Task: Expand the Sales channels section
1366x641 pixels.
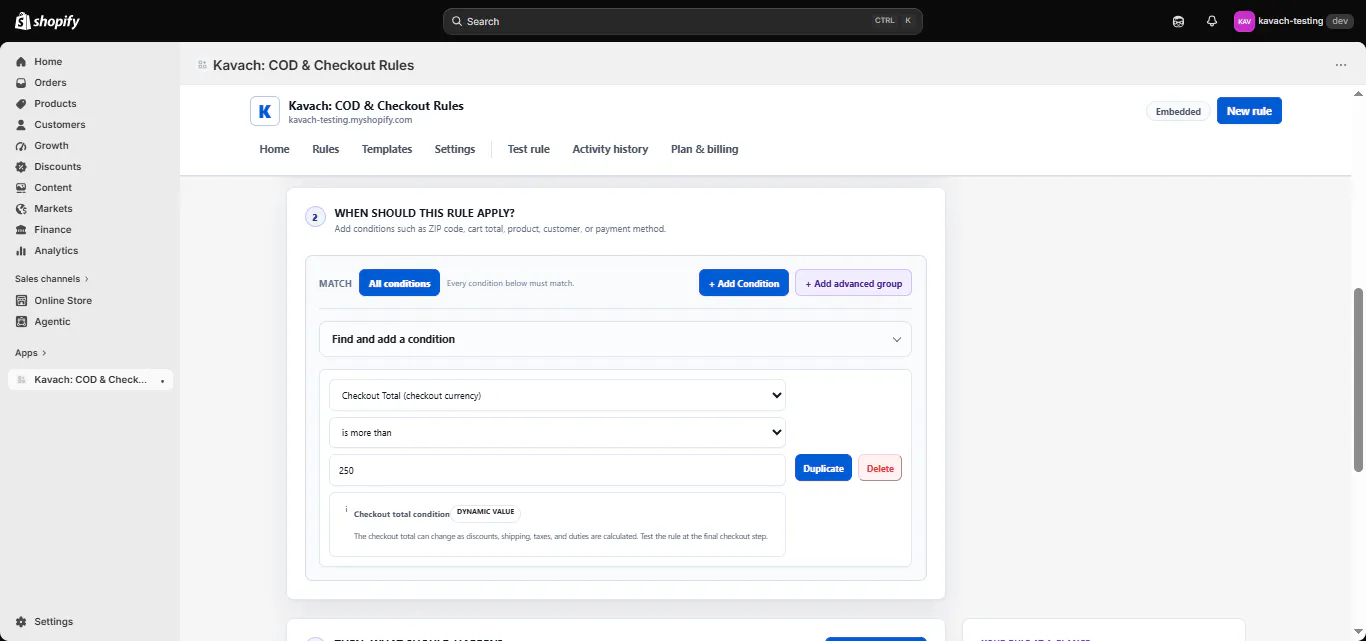Action: pos(52,279)
